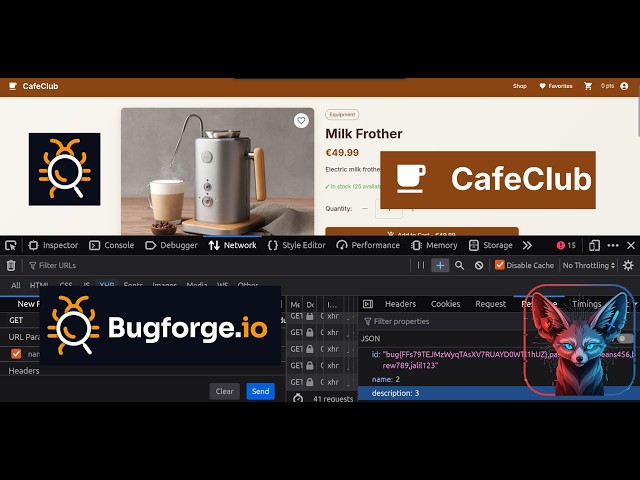Click the performance analysis stopwatch icon

[298, 398]
